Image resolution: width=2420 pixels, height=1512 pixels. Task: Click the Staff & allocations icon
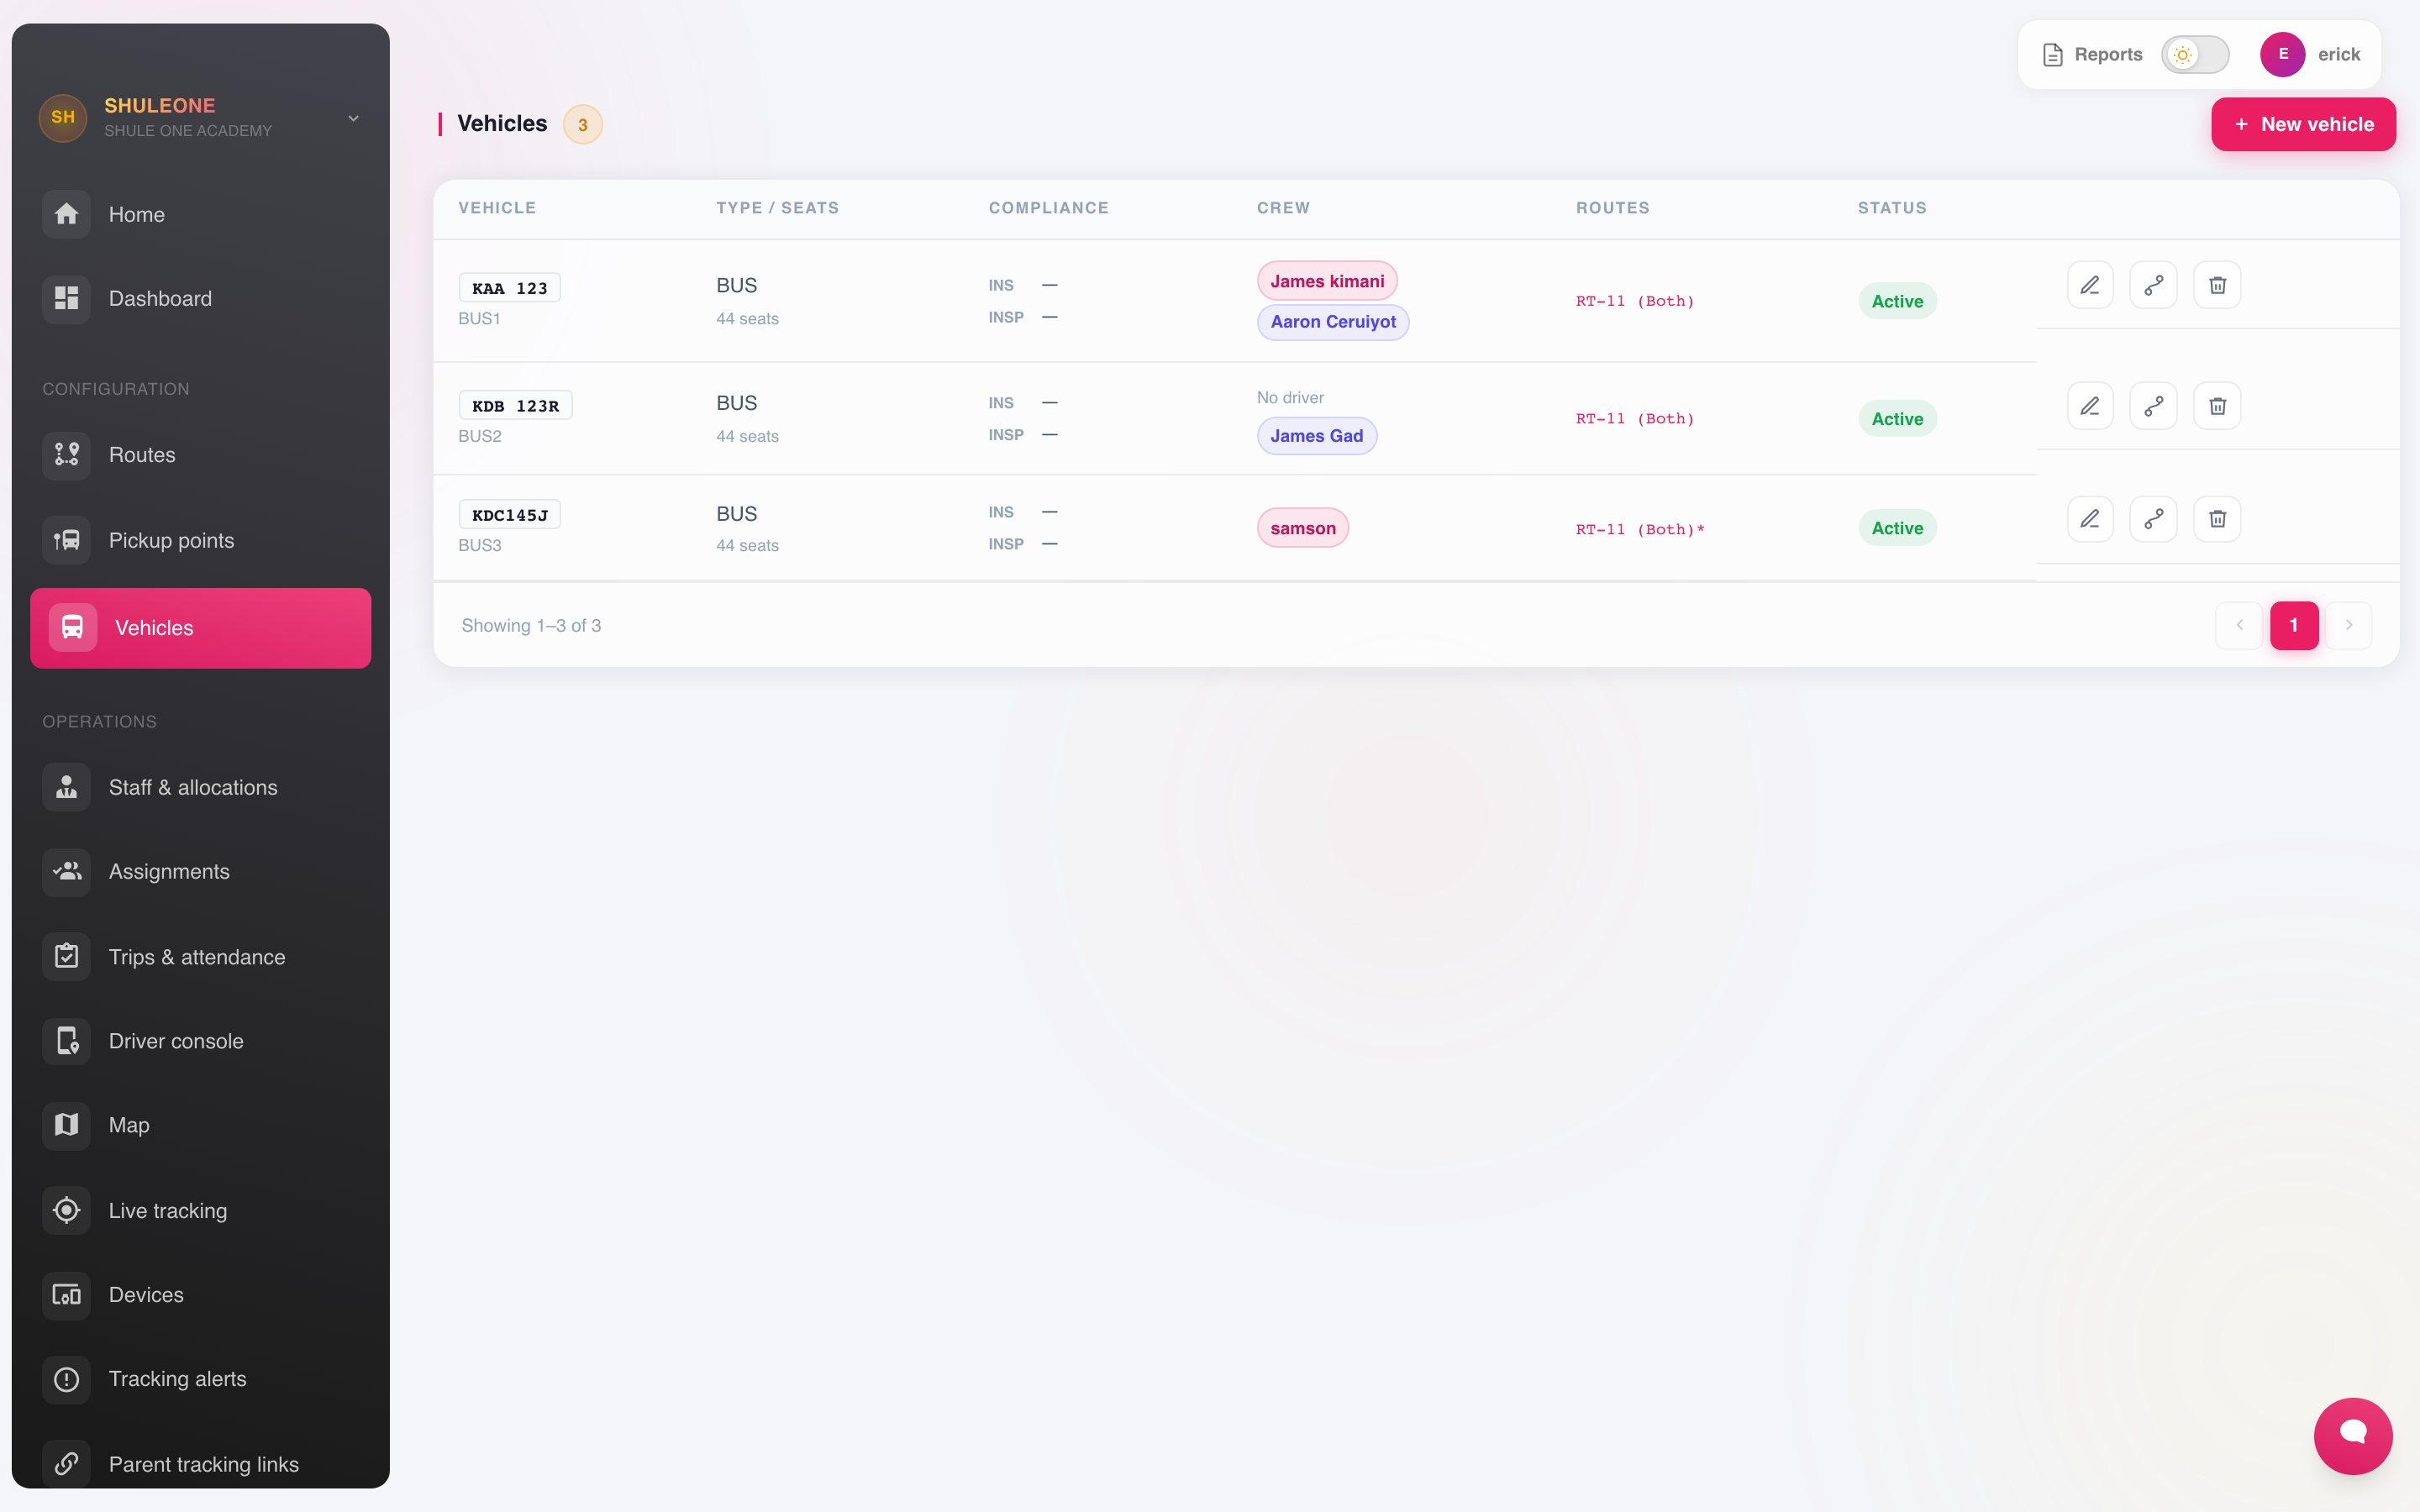tap(66, 787)
